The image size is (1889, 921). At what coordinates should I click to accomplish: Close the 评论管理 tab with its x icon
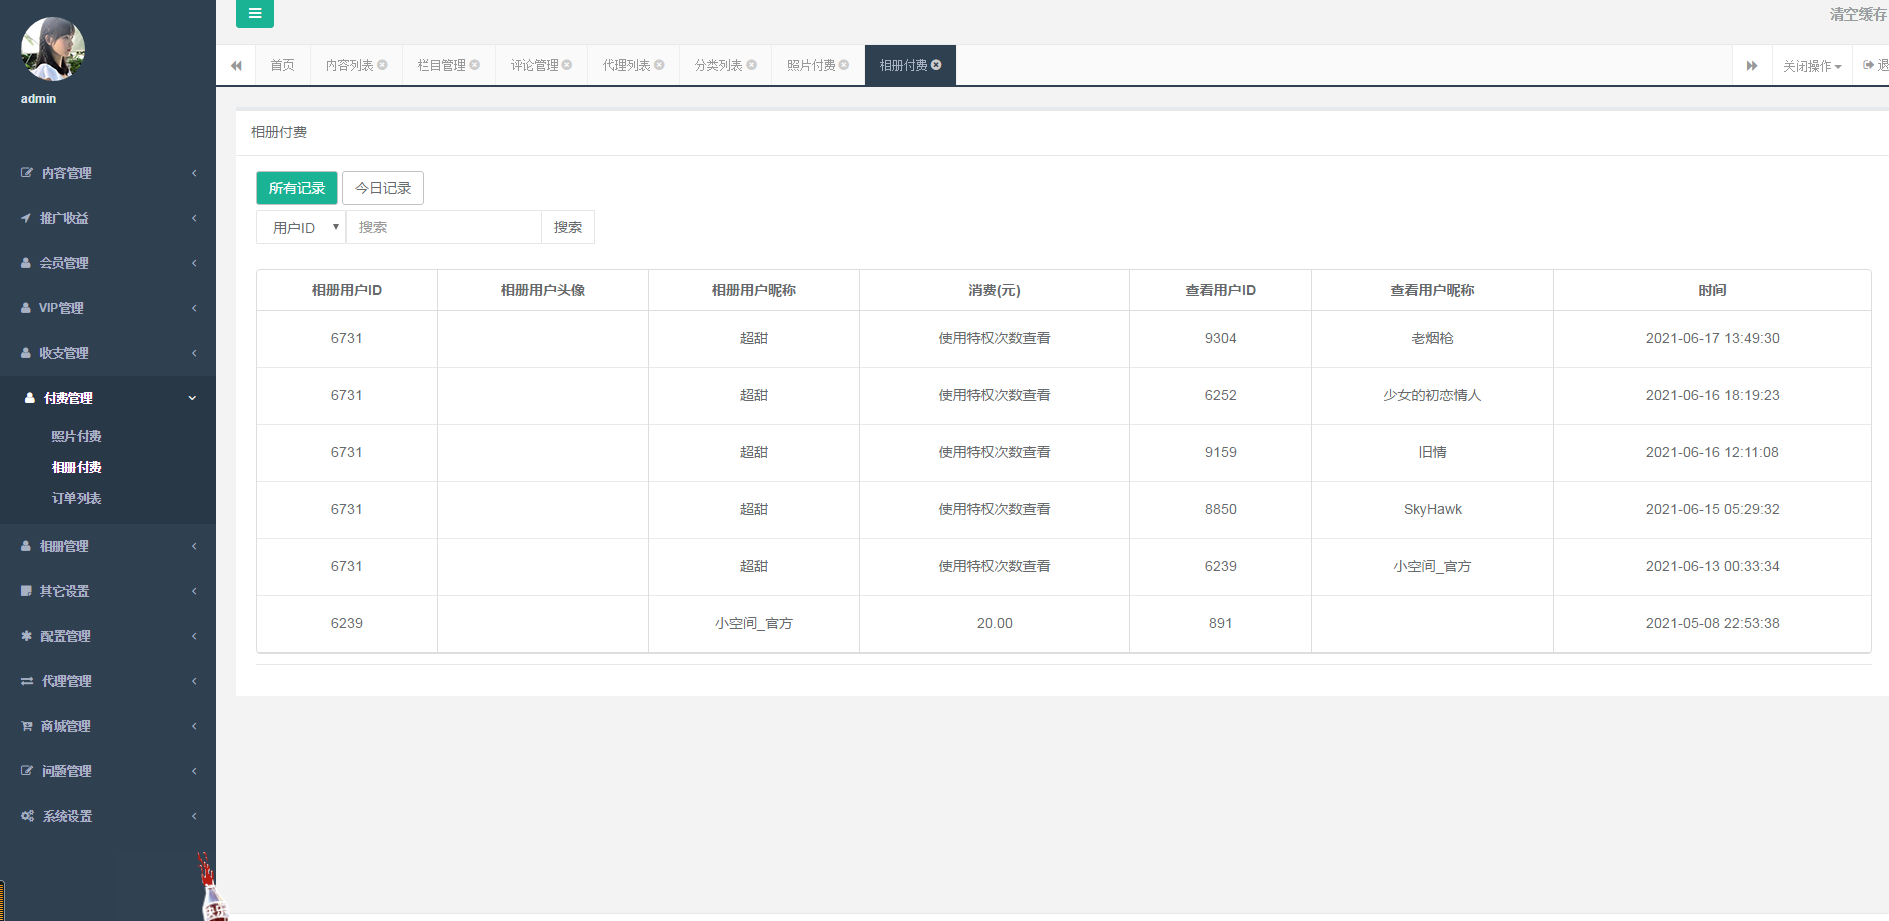click(567, 65)
